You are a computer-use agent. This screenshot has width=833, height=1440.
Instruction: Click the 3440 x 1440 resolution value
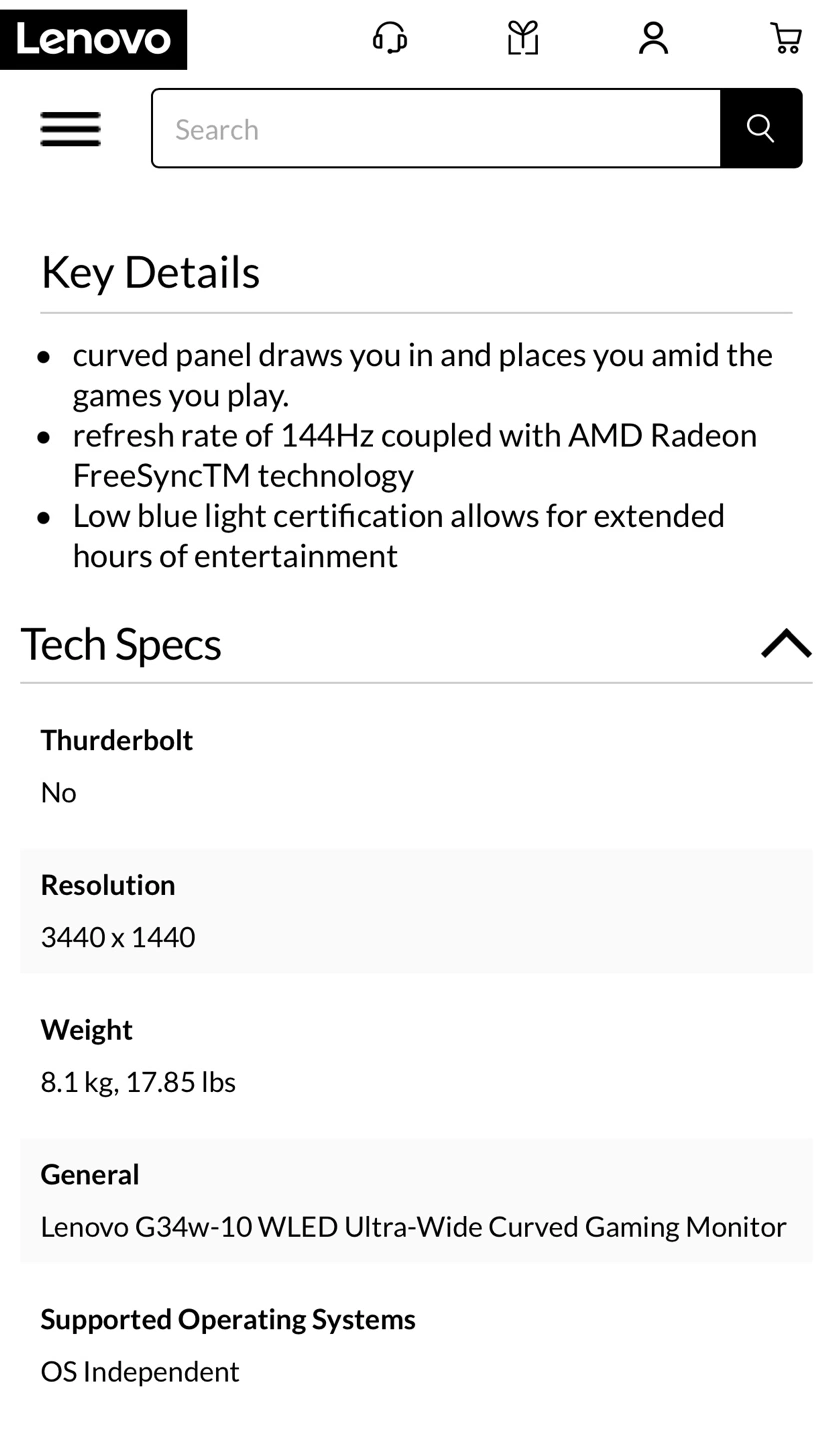(x=118, y=937)
